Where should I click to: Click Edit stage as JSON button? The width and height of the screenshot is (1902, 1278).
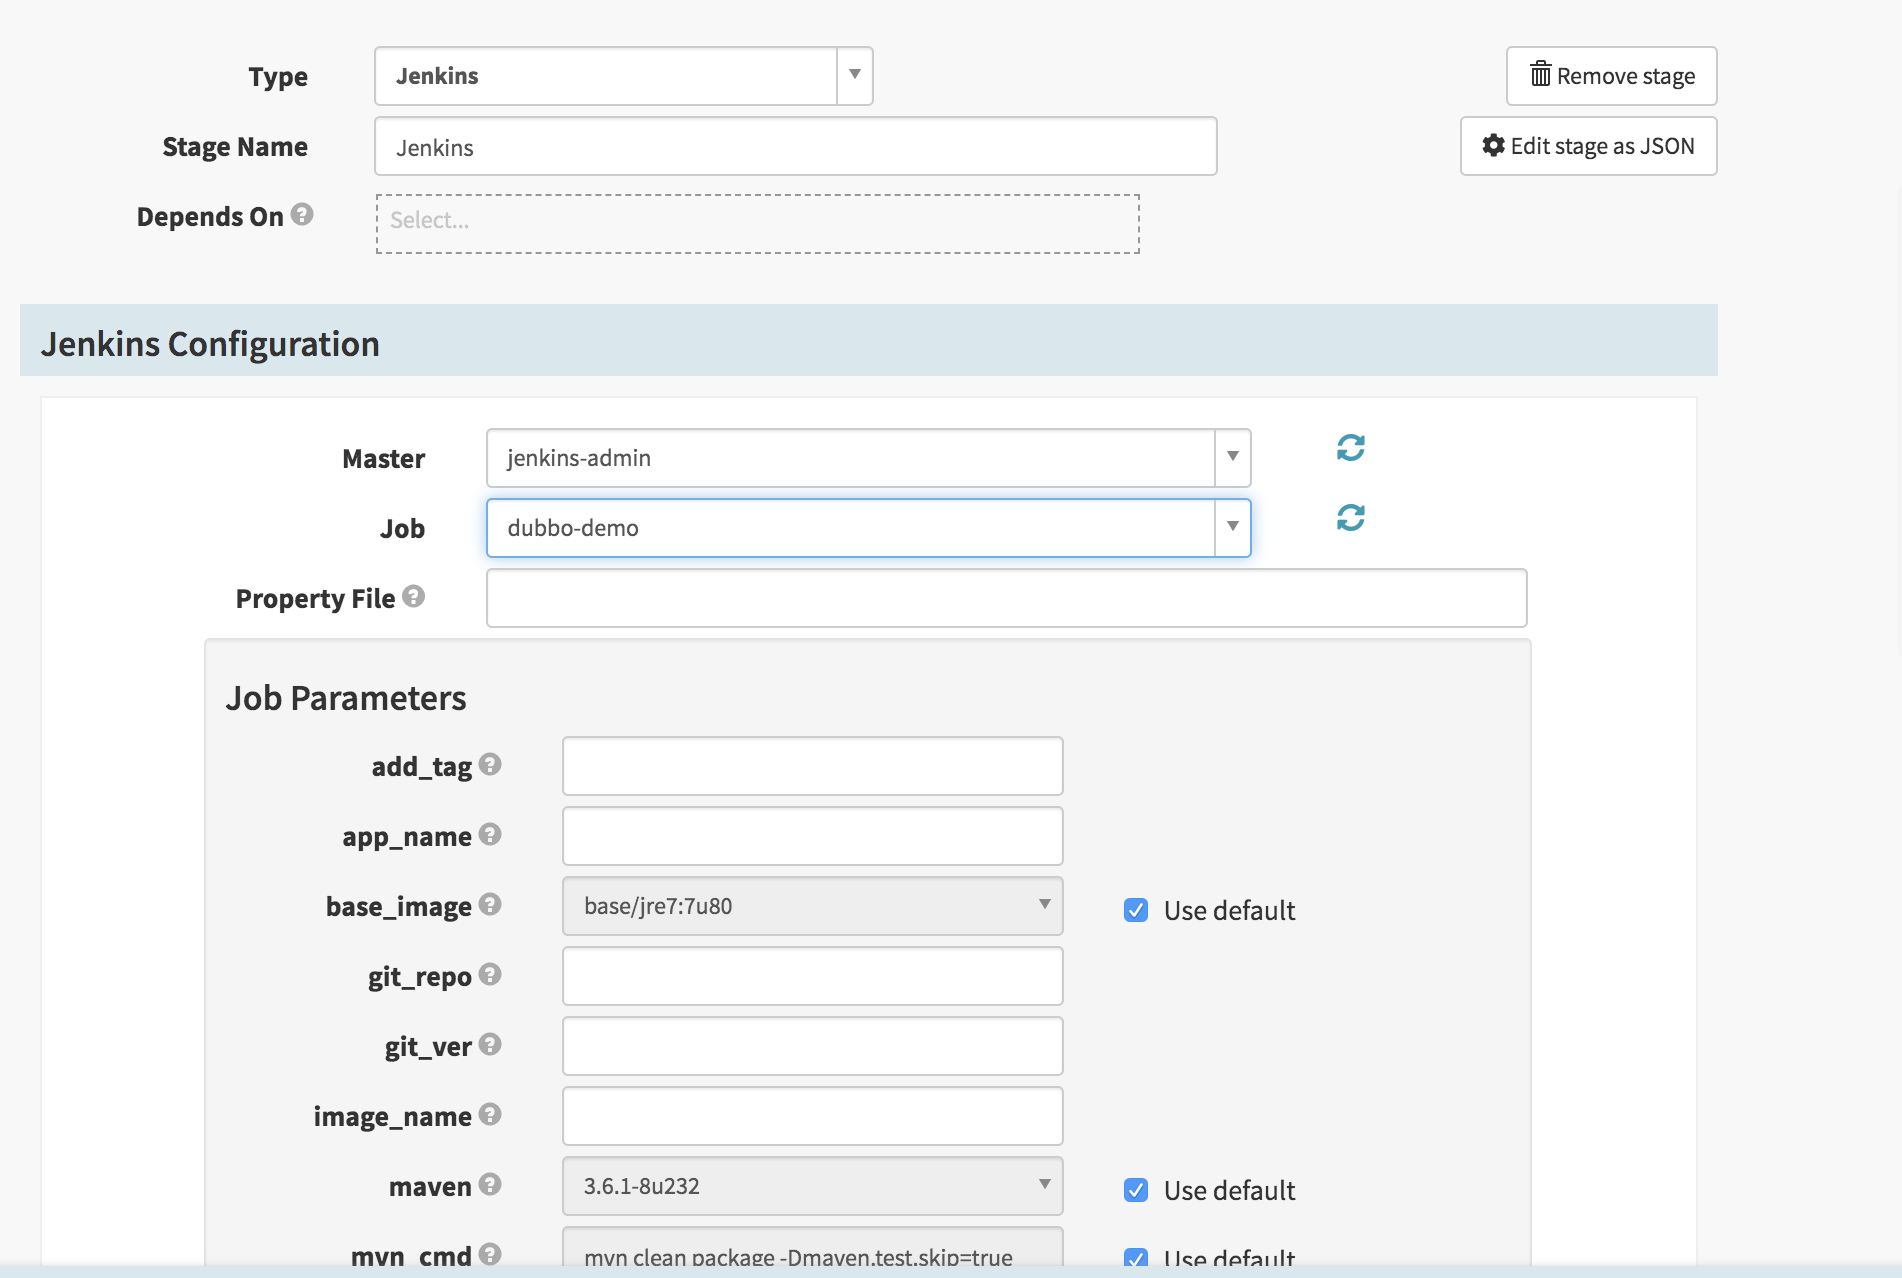click(1589, 146)
